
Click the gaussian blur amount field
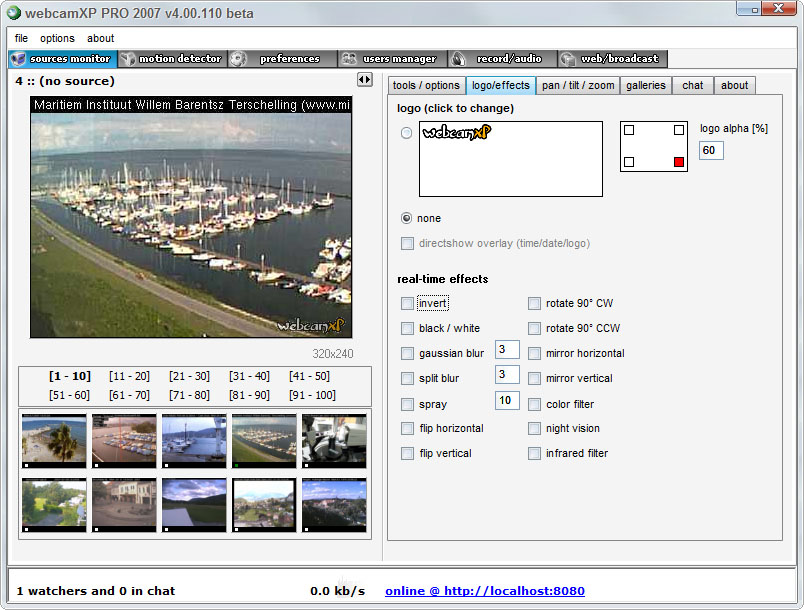click(x=507, y=350)
